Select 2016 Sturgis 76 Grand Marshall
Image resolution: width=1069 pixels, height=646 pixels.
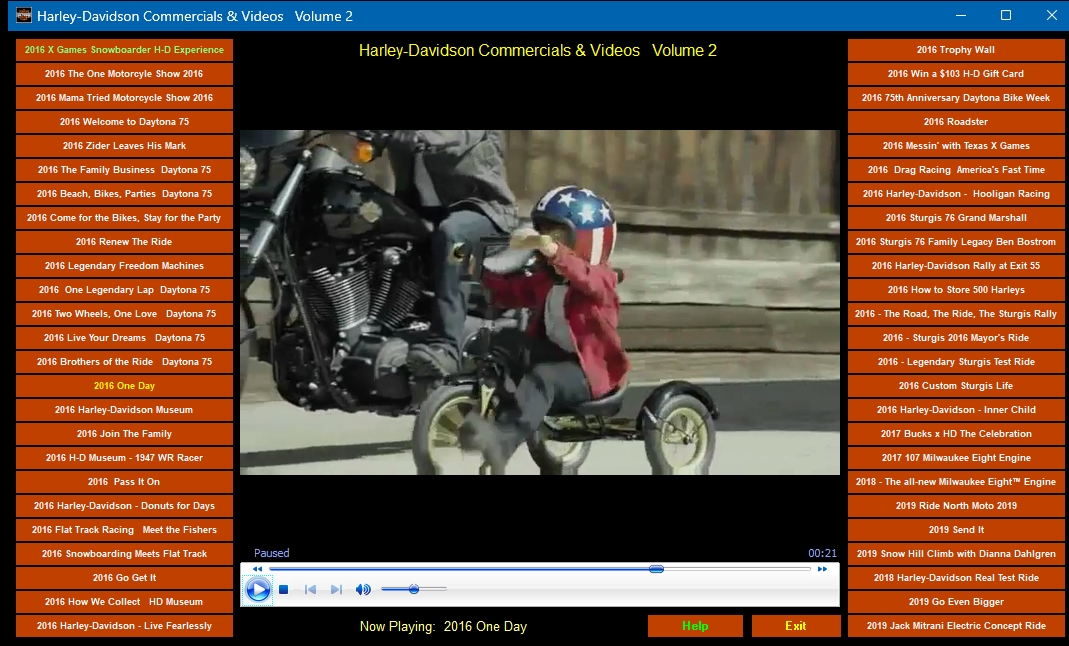956,217
